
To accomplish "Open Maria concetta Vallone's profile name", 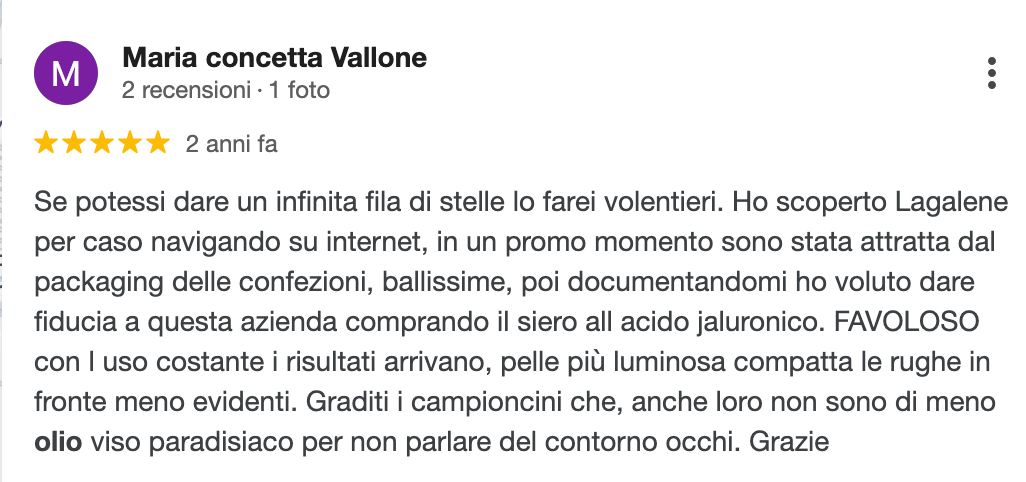I will [x=274, y=58].
